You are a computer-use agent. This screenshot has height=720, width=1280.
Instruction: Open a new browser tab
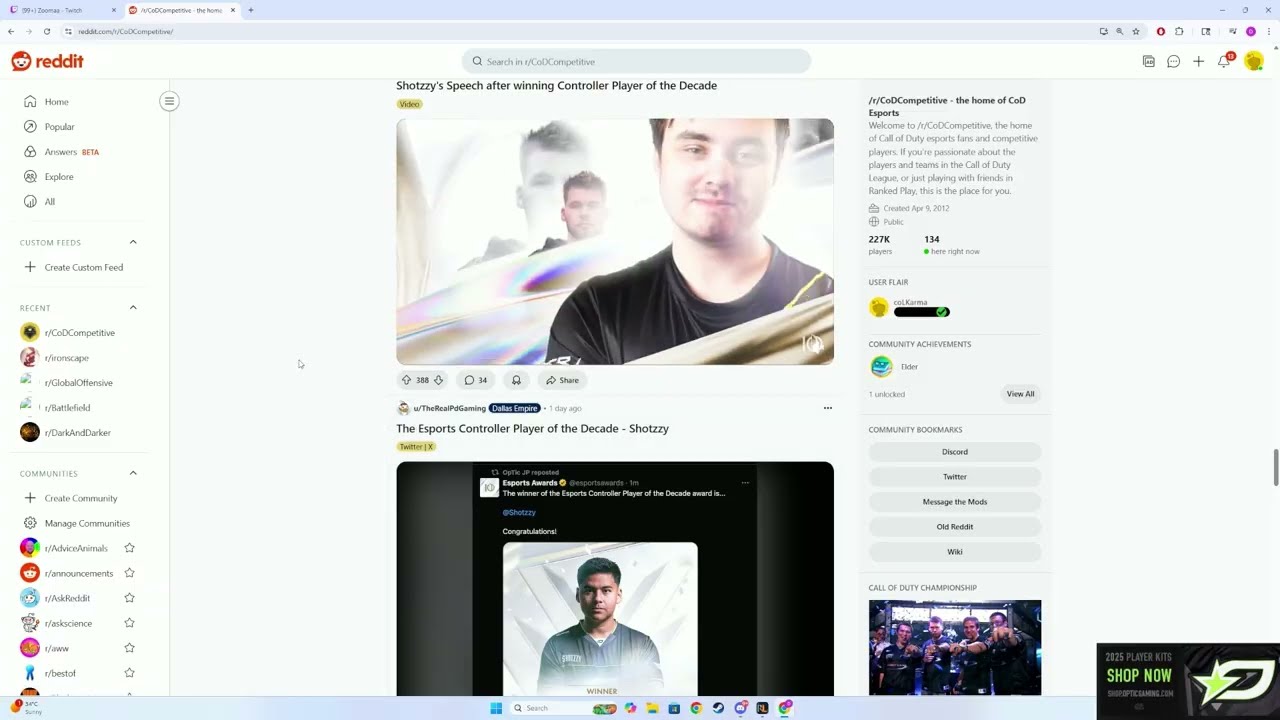tap(250, 10)
